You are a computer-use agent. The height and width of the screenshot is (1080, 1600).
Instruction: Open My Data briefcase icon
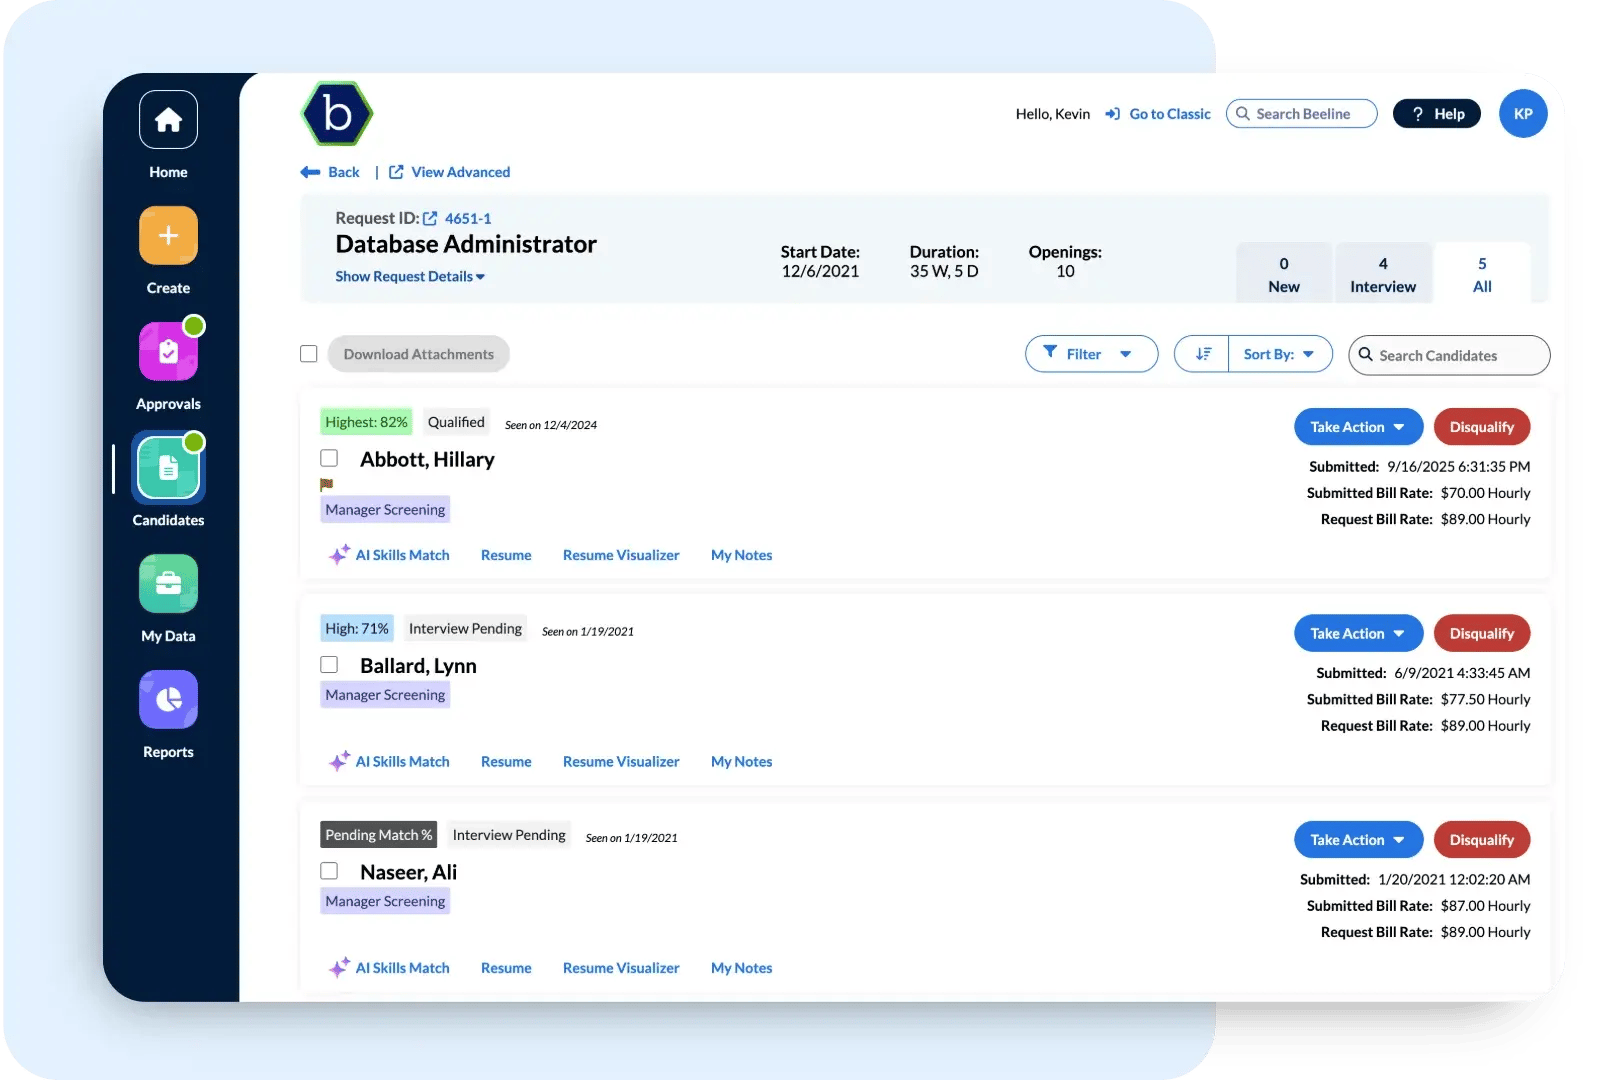click(x=168, y=584)
